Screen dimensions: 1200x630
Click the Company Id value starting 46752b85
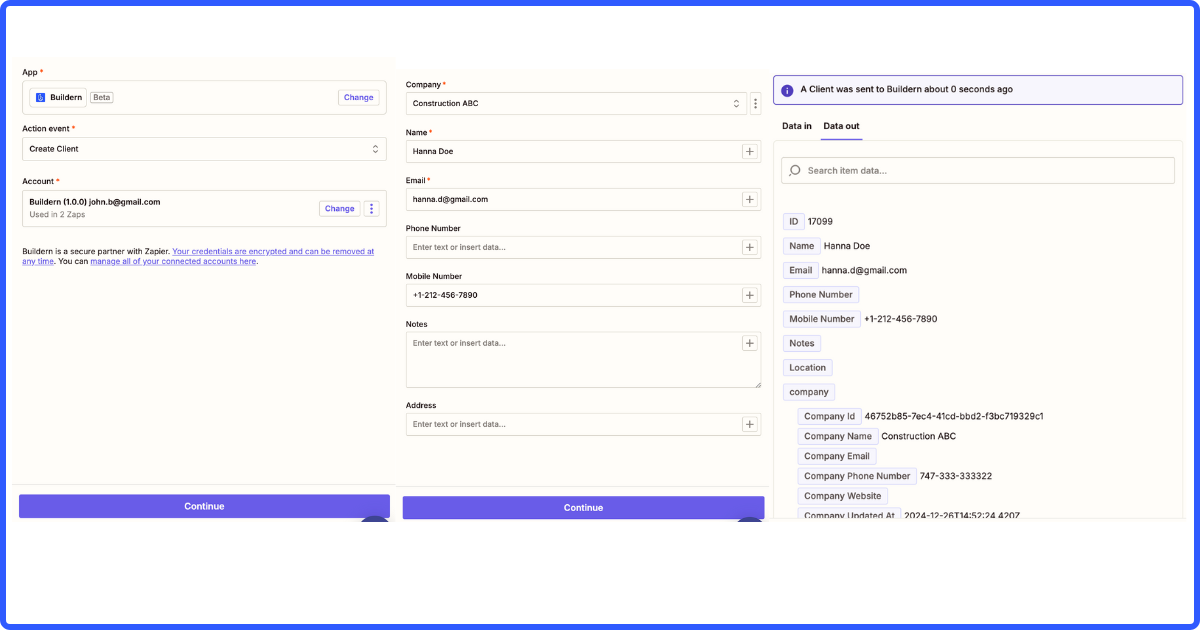point(954,416)
